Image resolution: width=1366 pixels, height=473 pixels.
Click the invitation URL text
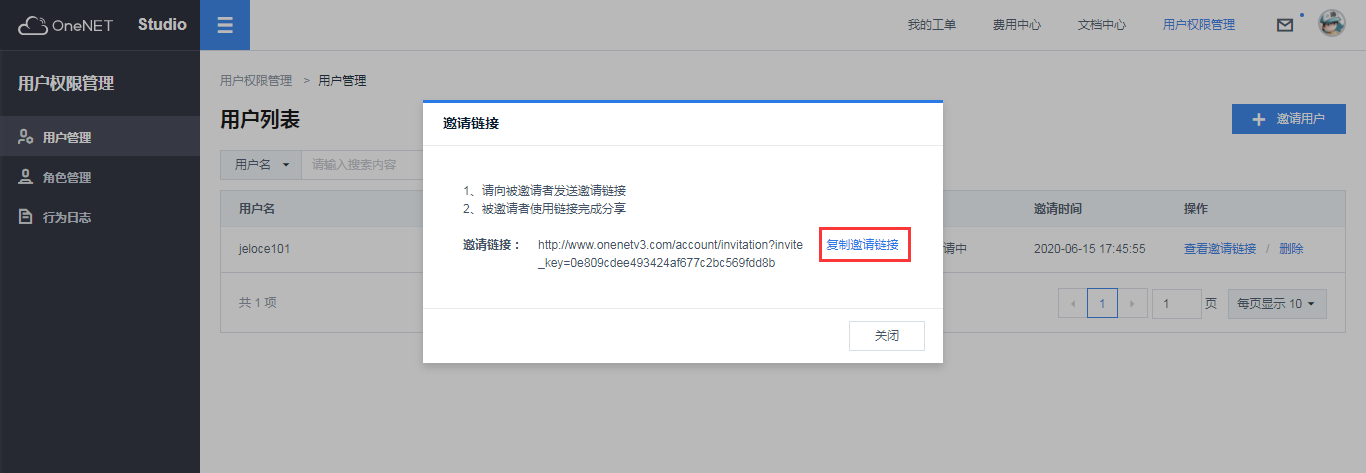[670, 254]
